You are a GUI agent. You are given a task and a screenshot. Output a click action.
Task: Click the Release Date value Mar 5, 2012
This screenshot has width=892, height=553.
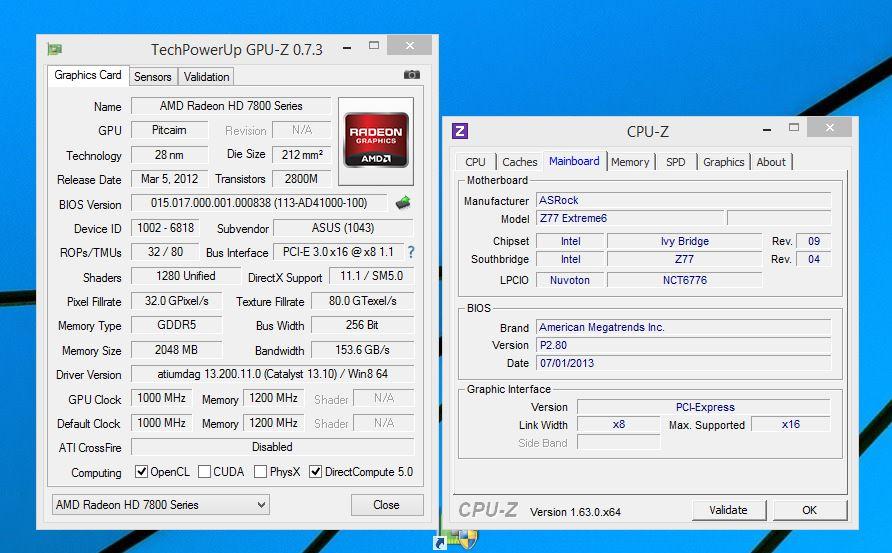tap(170, 179)
